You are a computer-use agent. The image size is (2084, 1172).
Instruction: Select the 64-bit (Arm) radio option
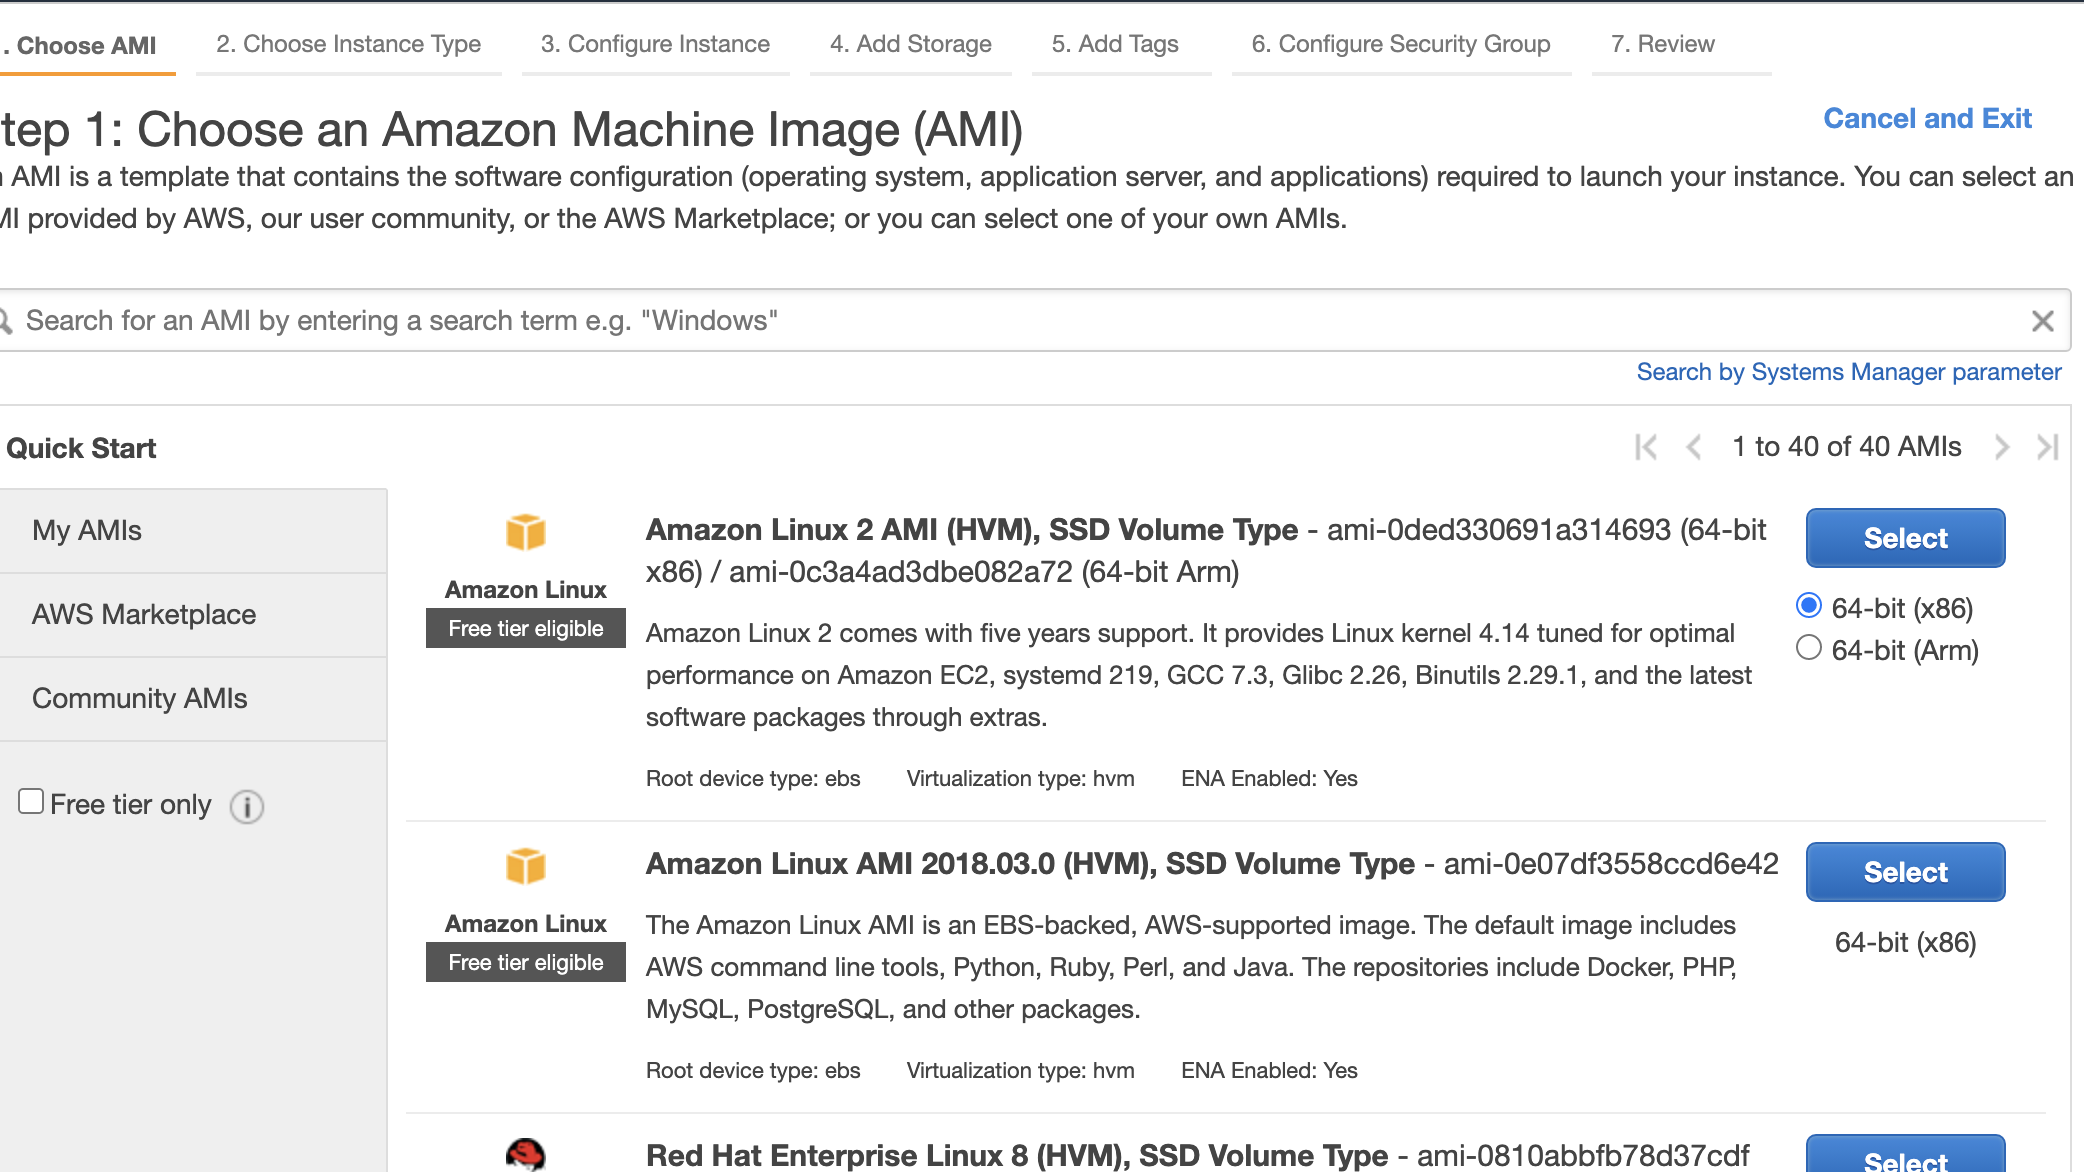(1809, 648)
